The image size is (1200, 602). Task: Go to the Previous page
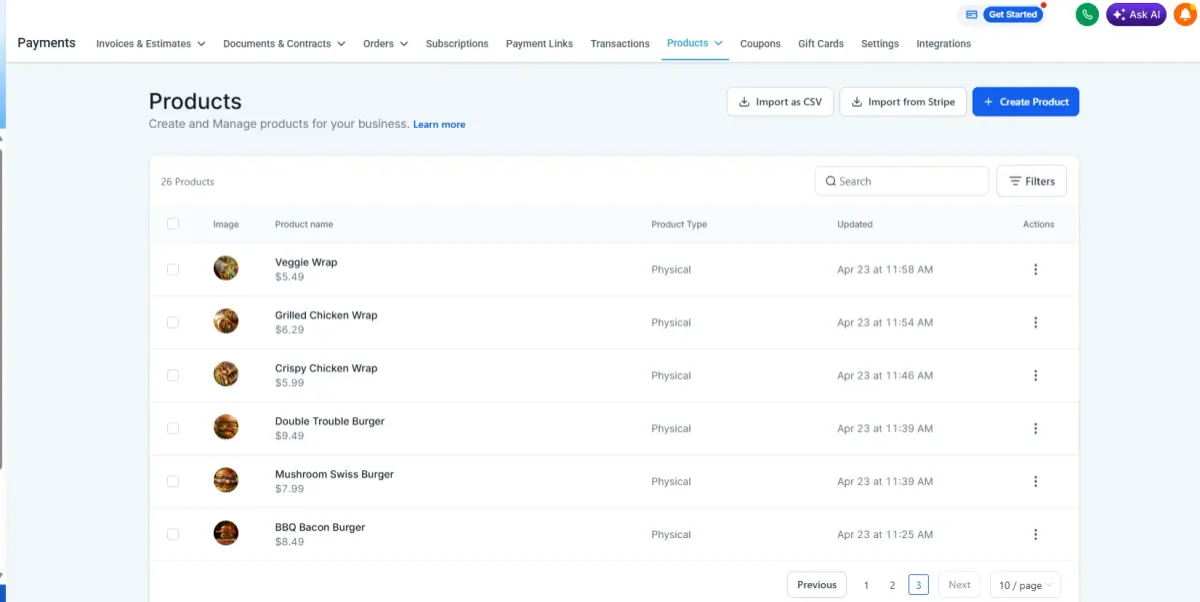[x=817, y=585]
